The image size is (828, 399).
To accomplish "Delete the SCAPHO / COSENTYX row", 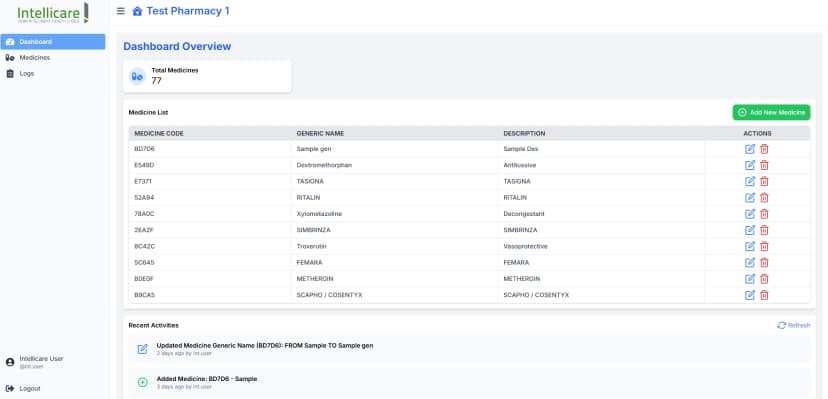I will pyautogui.click(x=764, y=295).
